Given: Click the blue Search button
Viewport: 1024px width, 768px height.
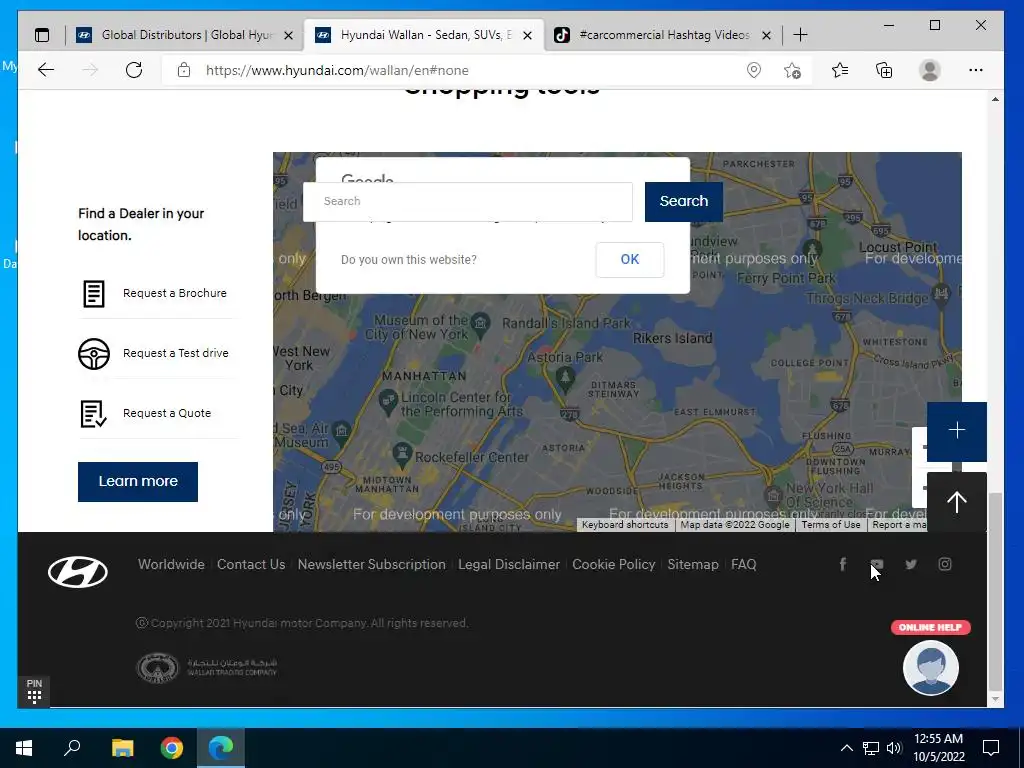Looking at the screenshot, I should (x=684, y=202).
